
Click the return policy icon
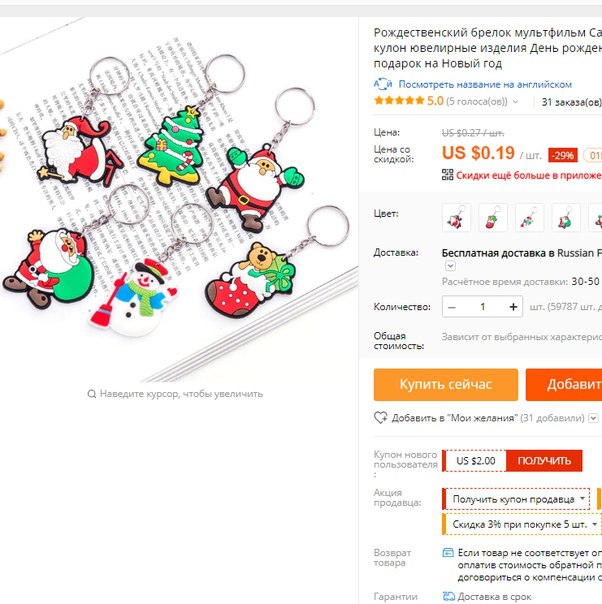[x=448, y=553]
